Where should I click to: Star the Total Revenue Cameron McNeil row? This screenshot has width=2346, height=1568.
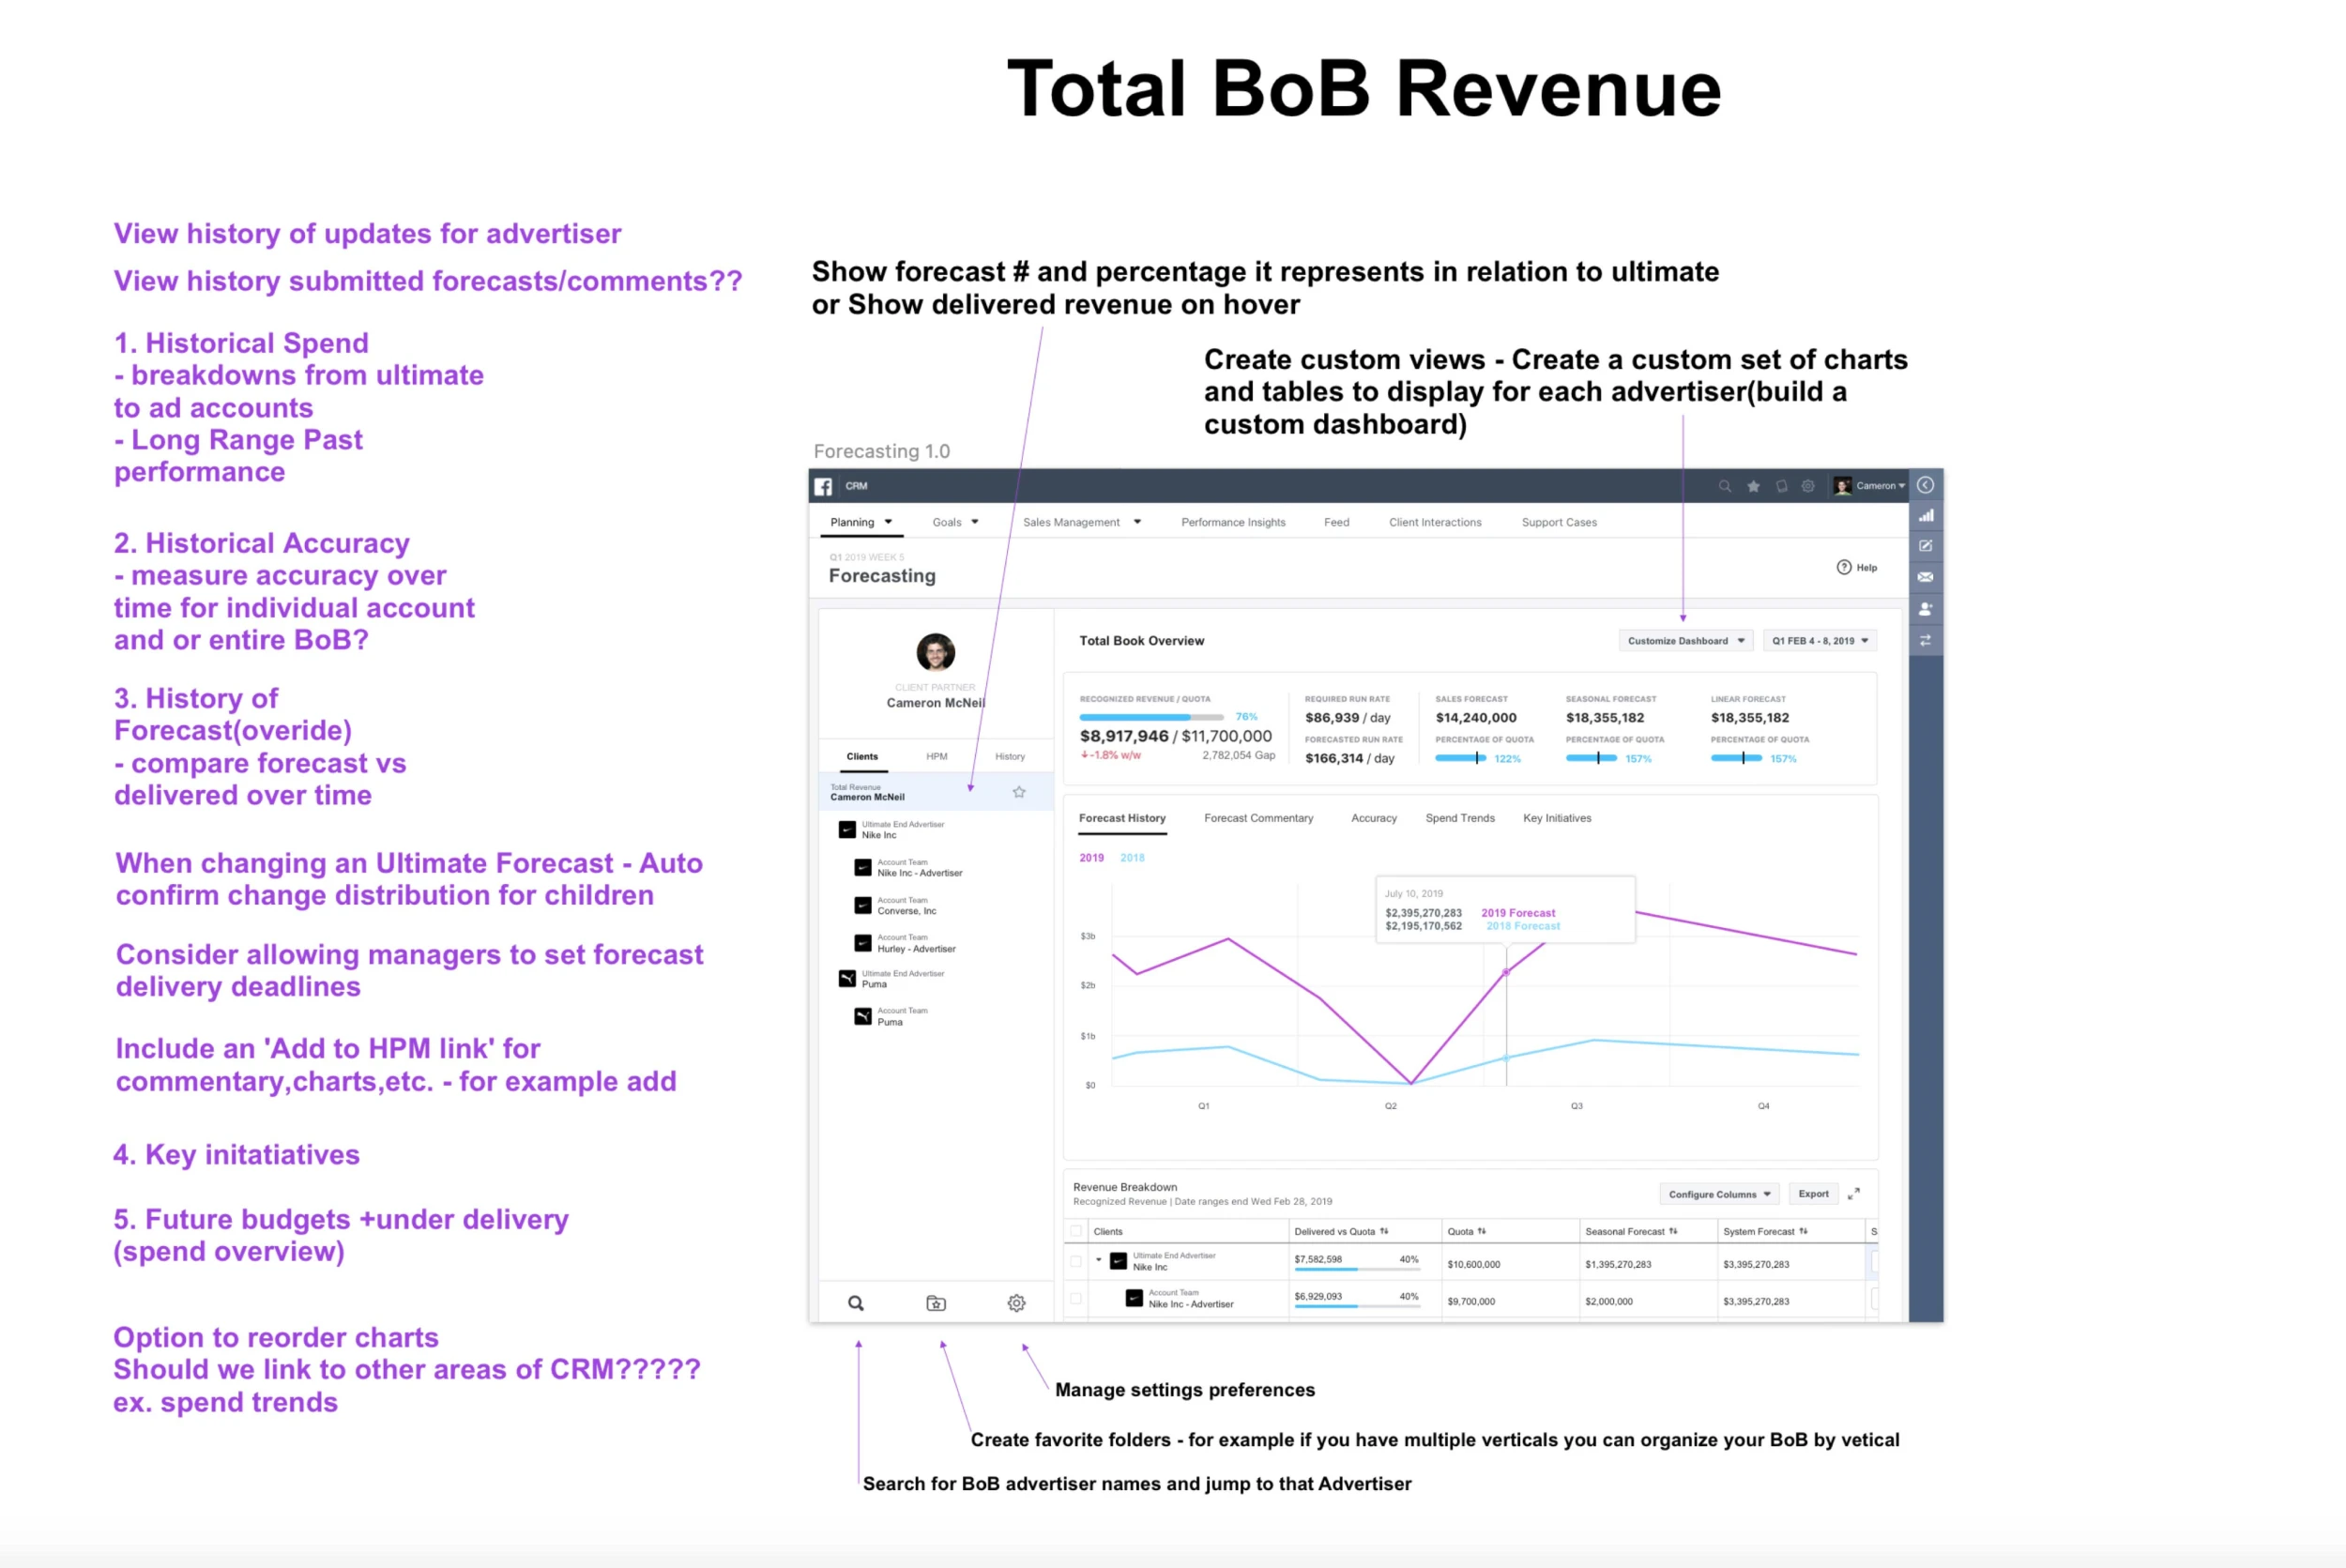(x=1019, y=792)
